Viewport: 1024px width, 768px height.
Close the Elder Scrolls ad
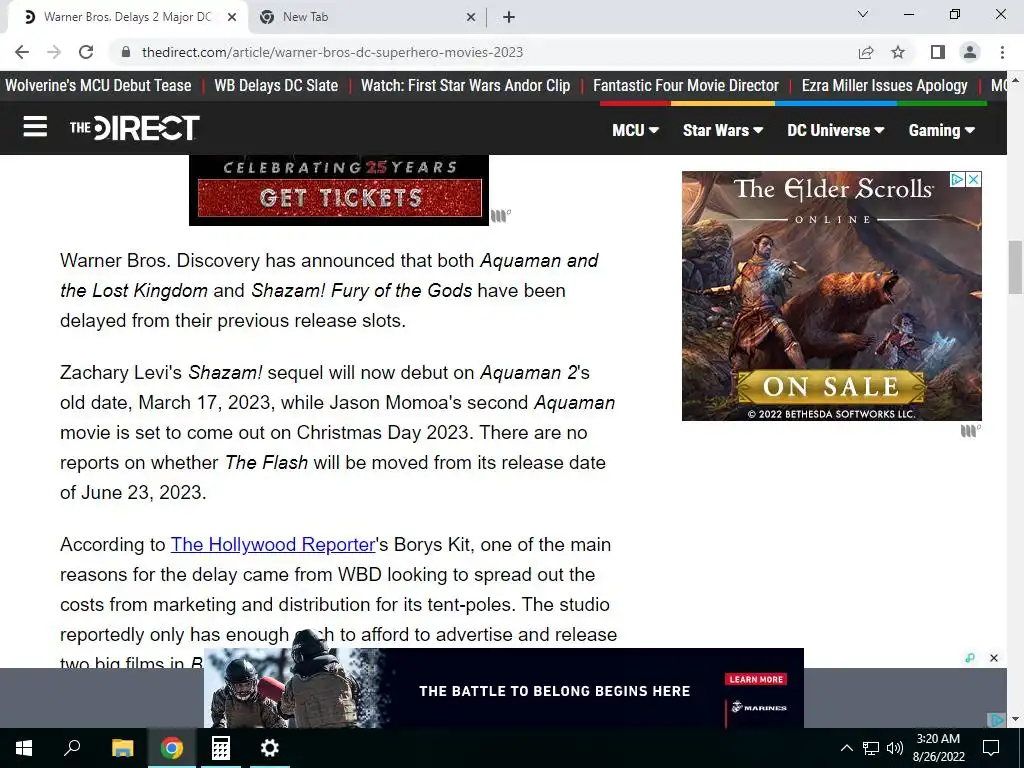tap(973, 179)
